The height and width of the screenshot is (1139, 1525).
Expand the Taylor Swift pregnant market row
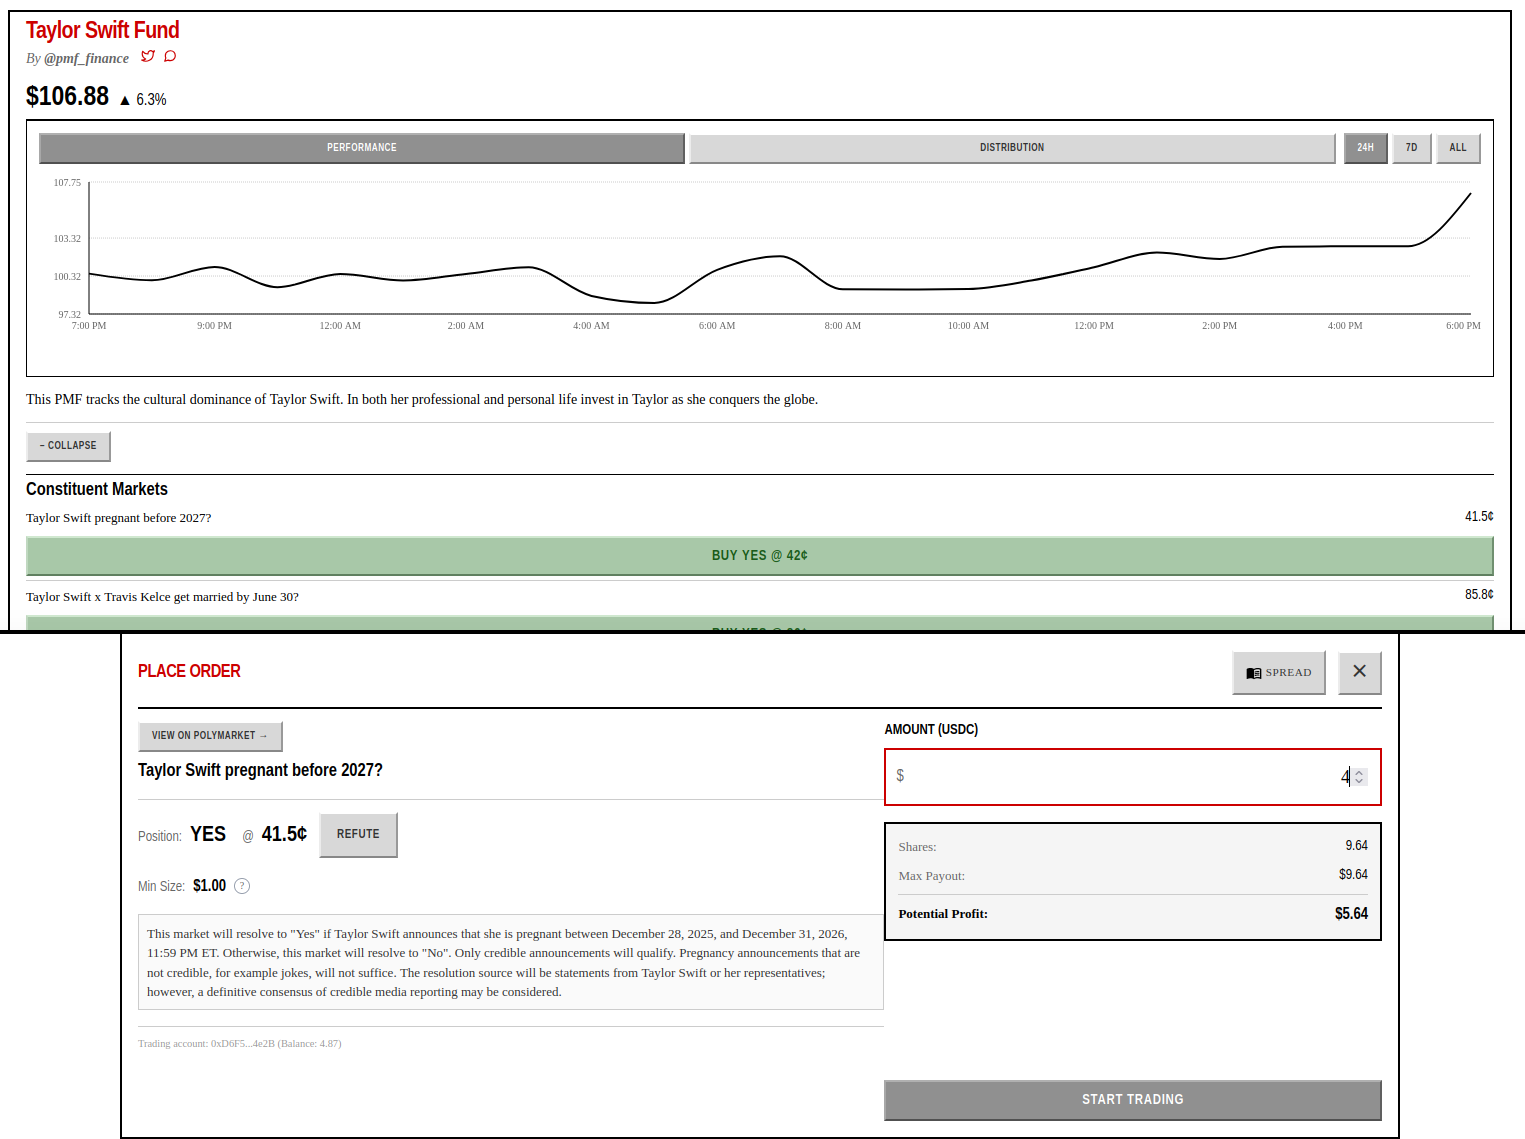tap(118, 517)
